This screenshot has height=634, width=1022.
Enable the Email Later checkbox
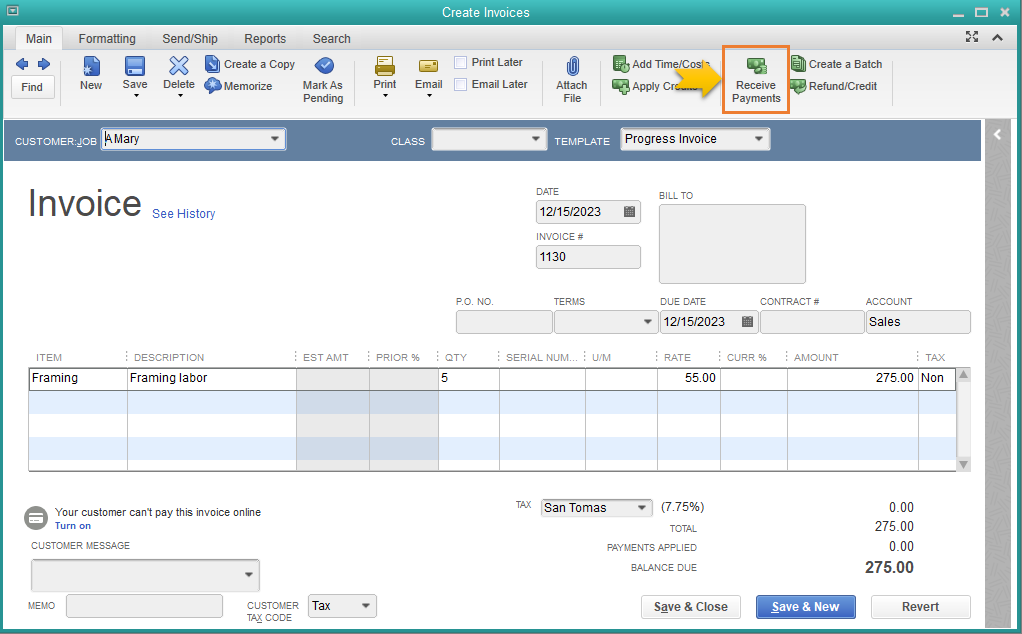coord(461,84)
